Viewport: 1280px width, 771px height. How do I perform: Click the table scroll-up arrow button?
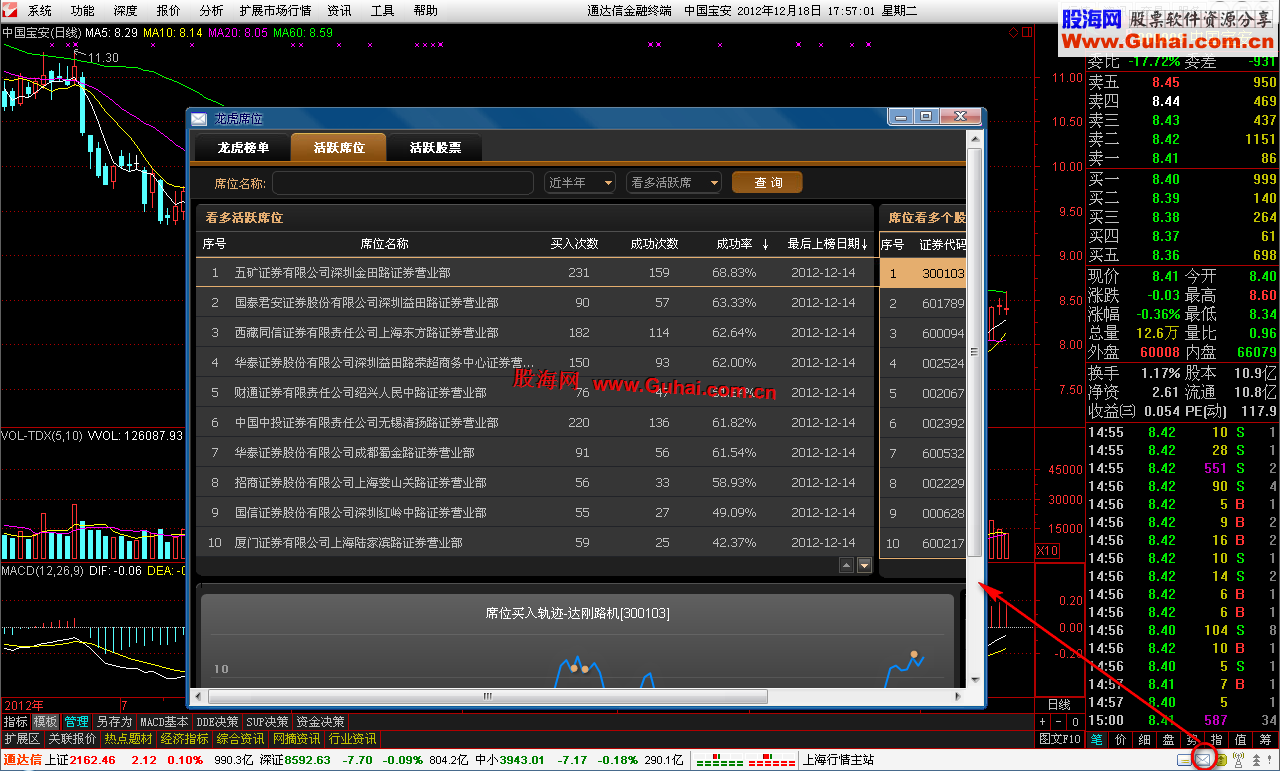[x=846, y=565]
